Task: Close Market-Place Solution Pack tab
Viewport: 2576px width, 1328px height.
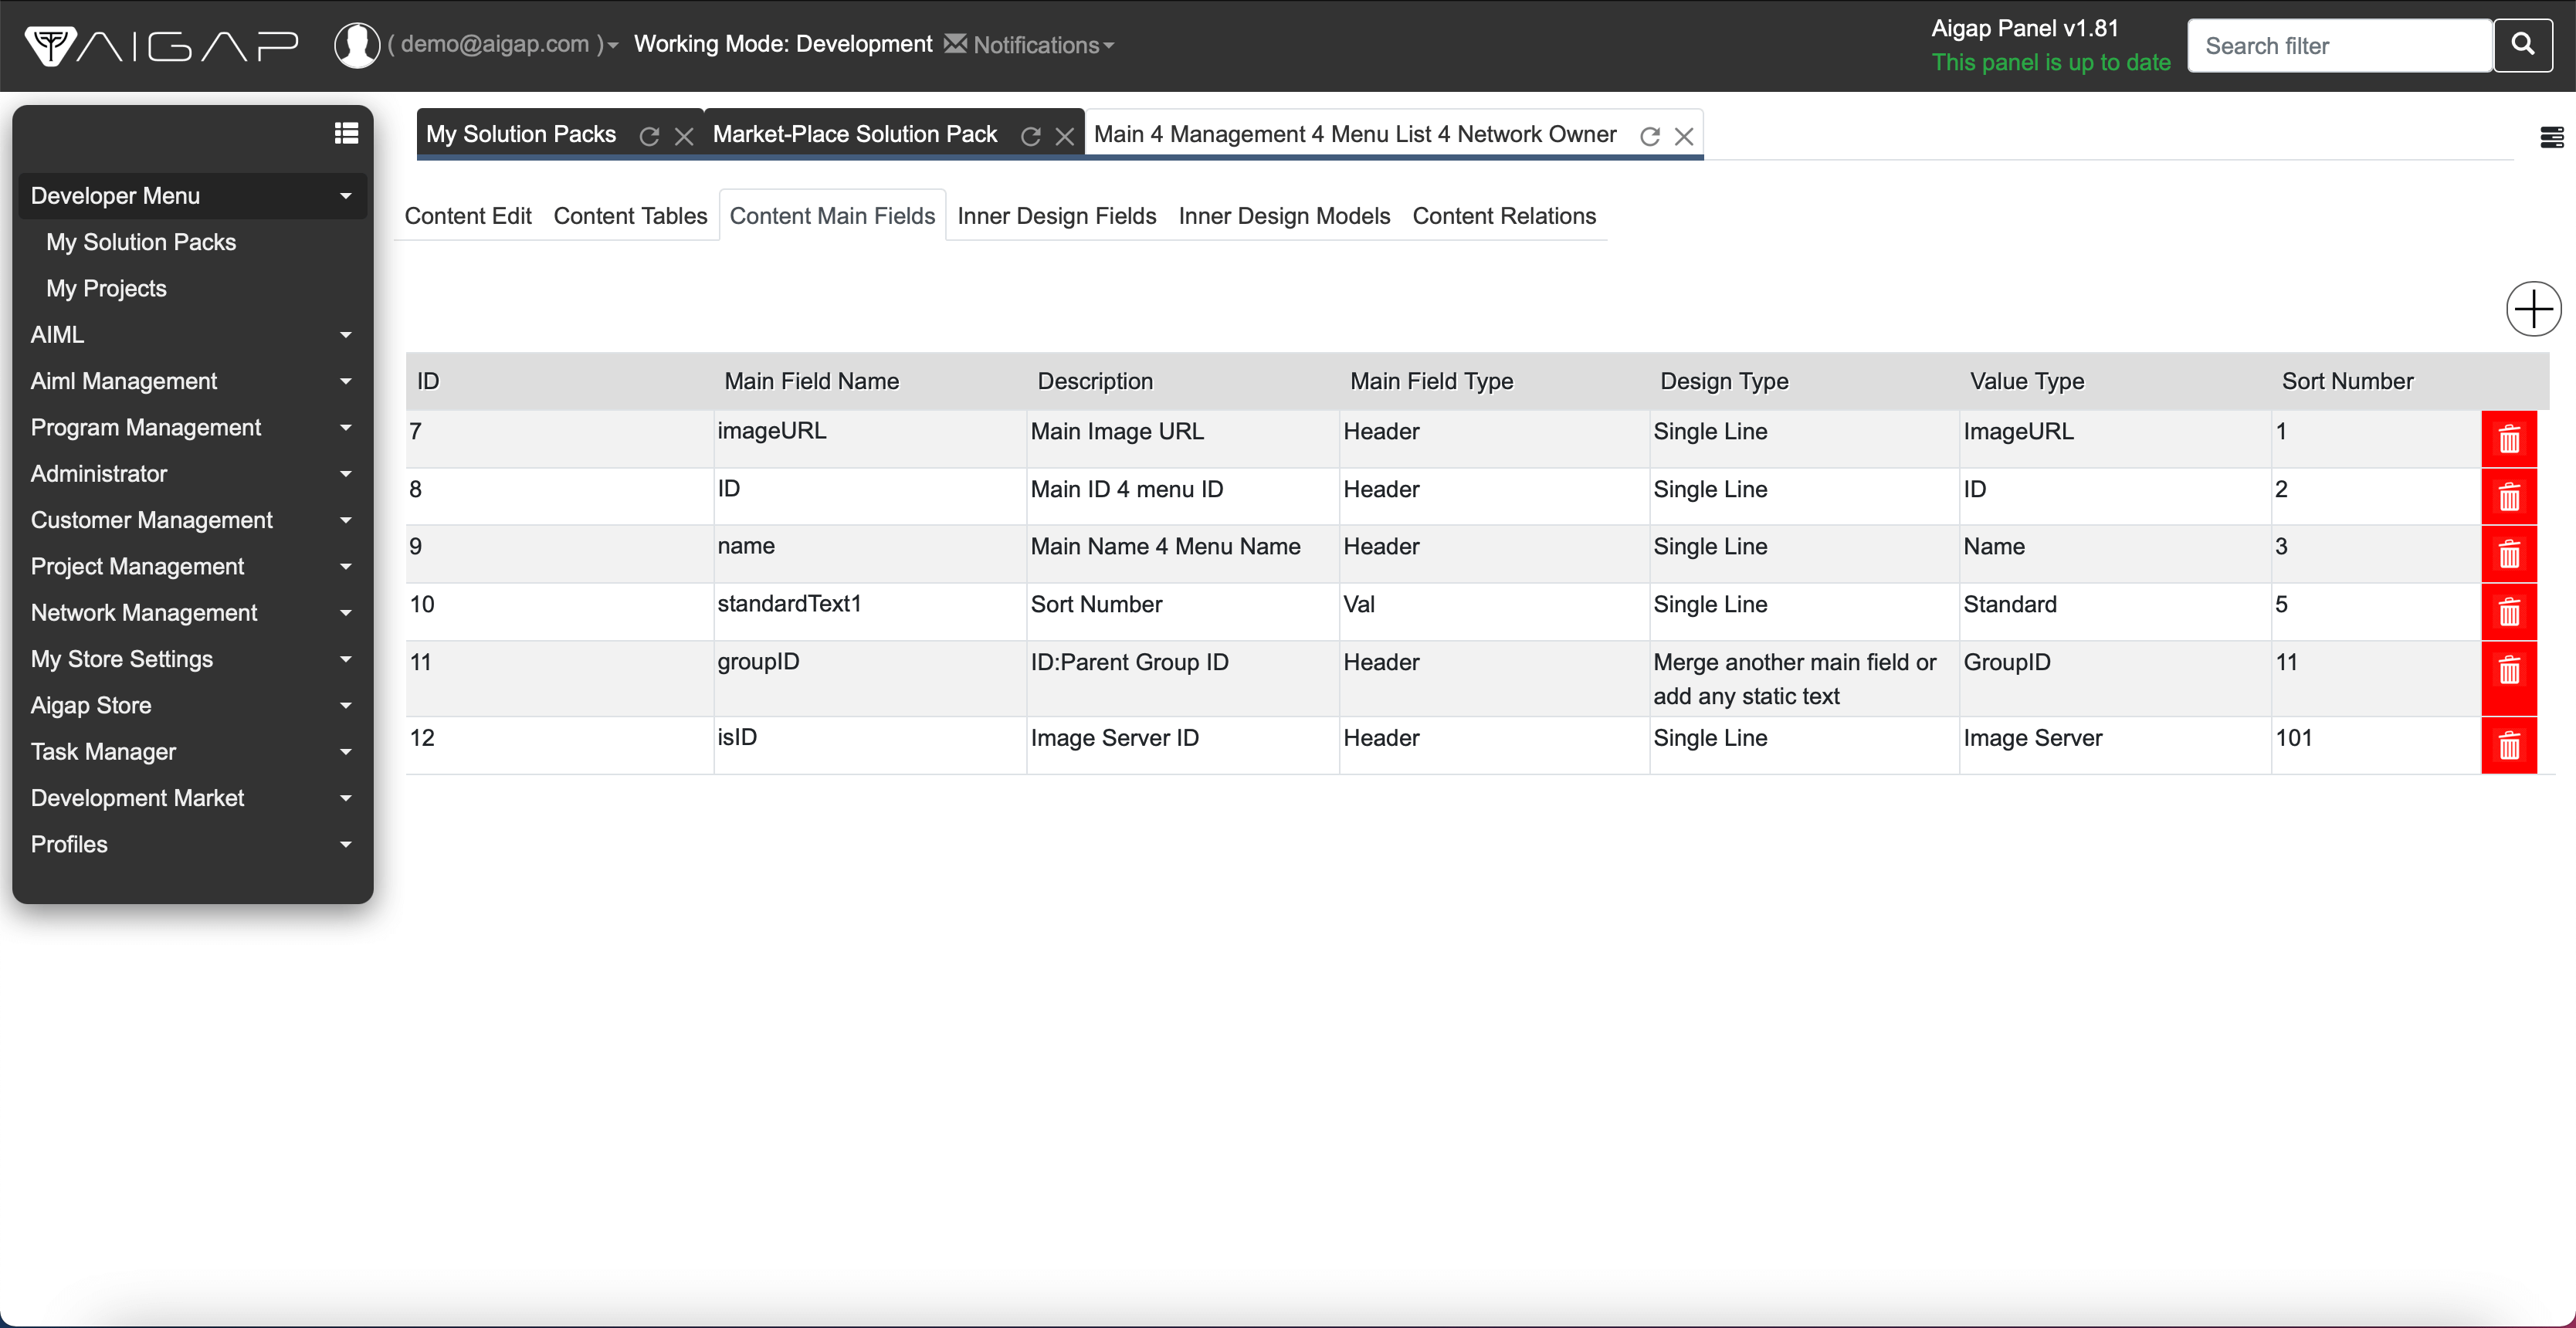Action: point(1065,136)
